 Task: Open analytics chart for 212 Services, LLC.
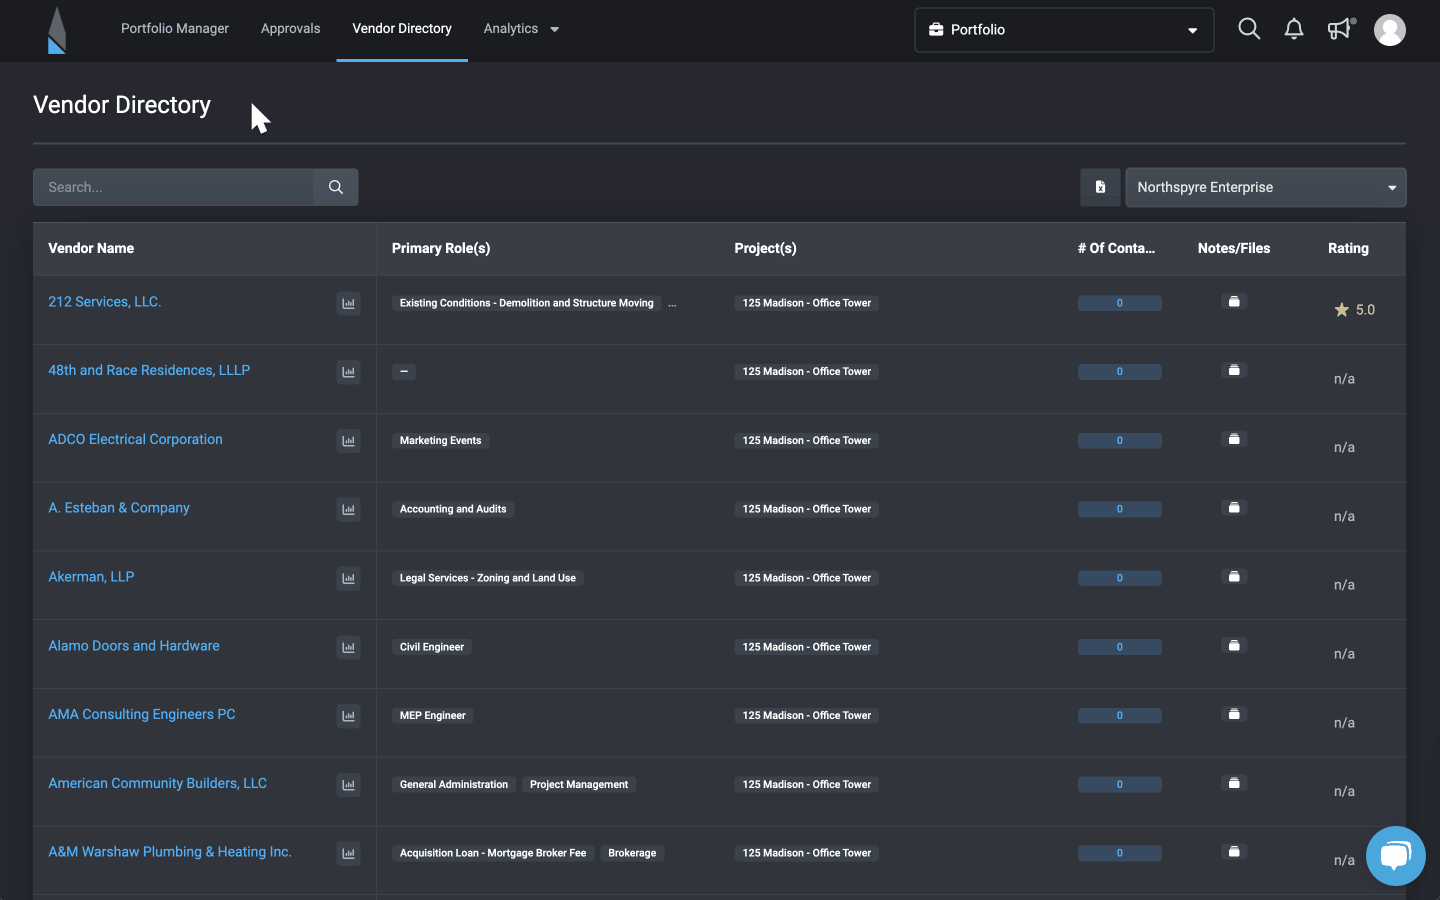pyautogui.click(x=348, y=303)
